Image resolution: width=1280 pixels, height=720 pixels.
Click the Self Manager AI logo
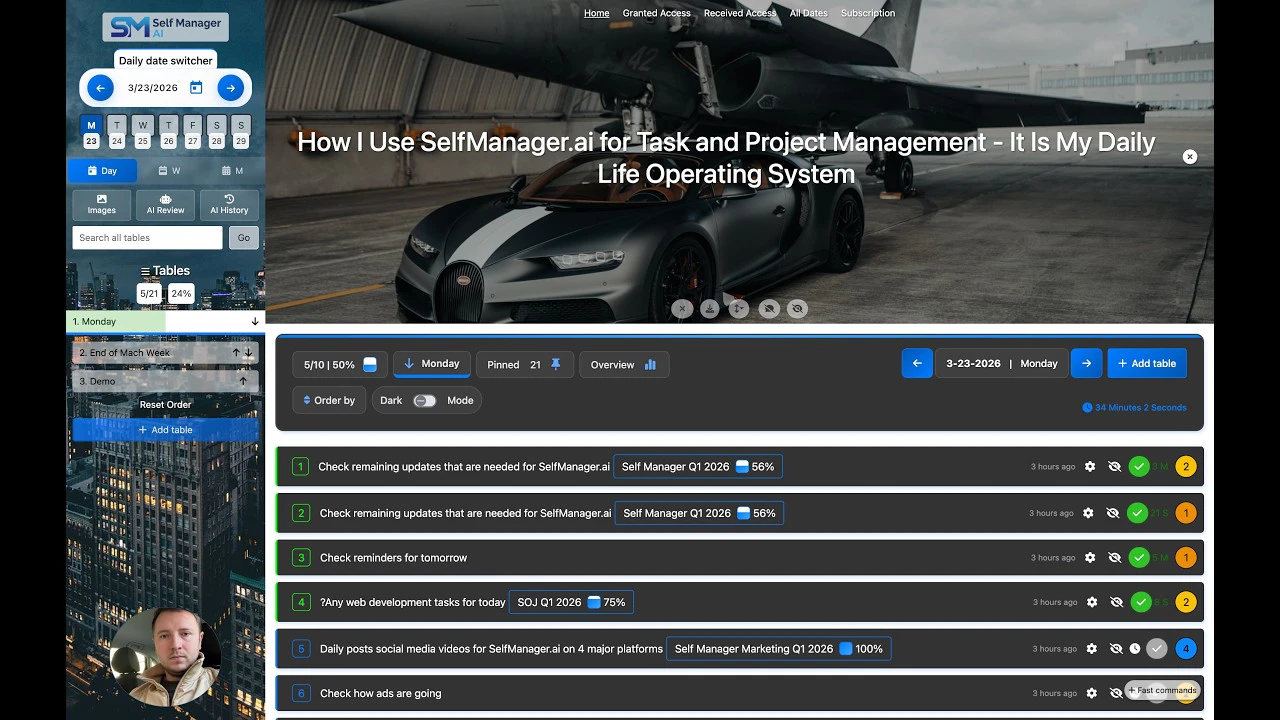pyautogui.click(x=165, y=27)
